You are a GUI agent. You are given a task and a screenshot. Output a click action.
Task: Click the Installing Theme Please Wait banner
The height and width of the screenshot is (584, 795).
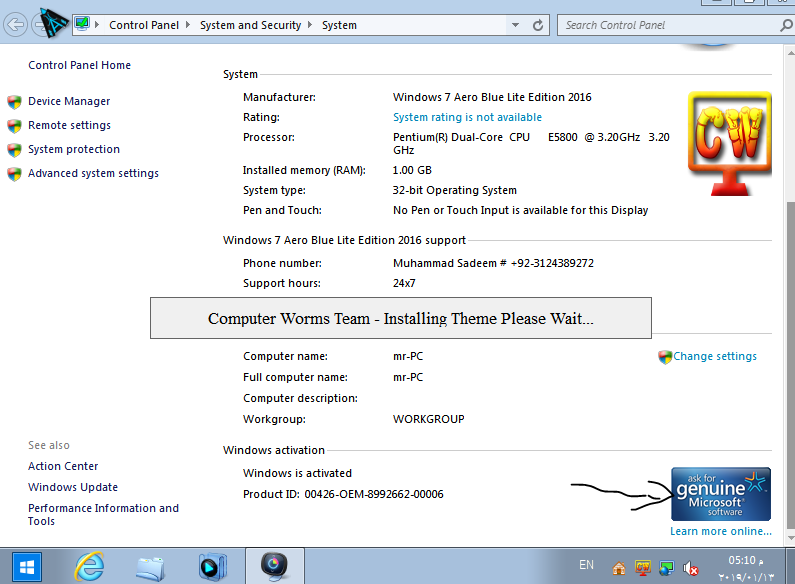pos(401,318)
